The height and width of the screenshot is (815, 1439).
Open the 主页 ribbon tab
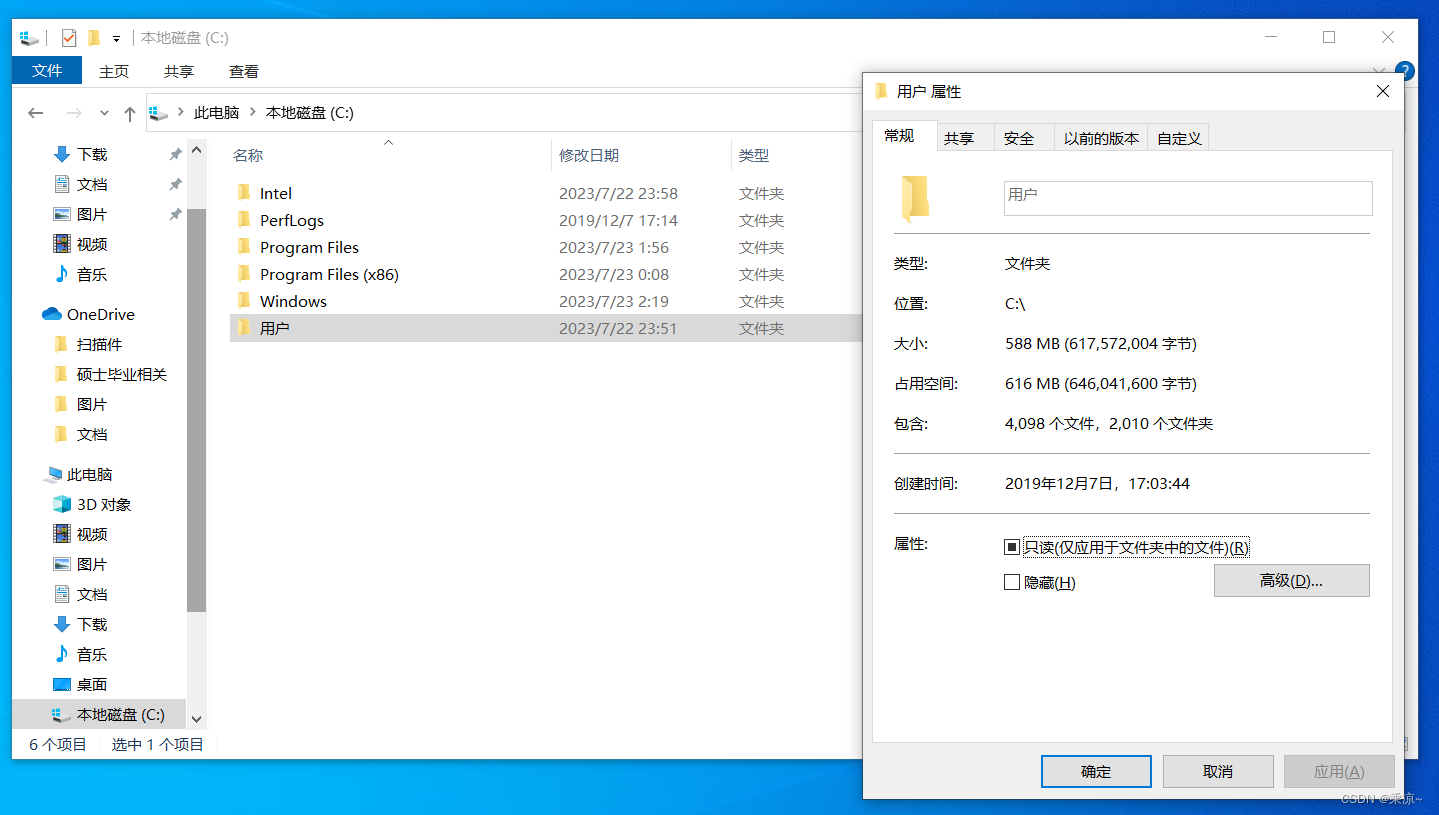point(114,71)
